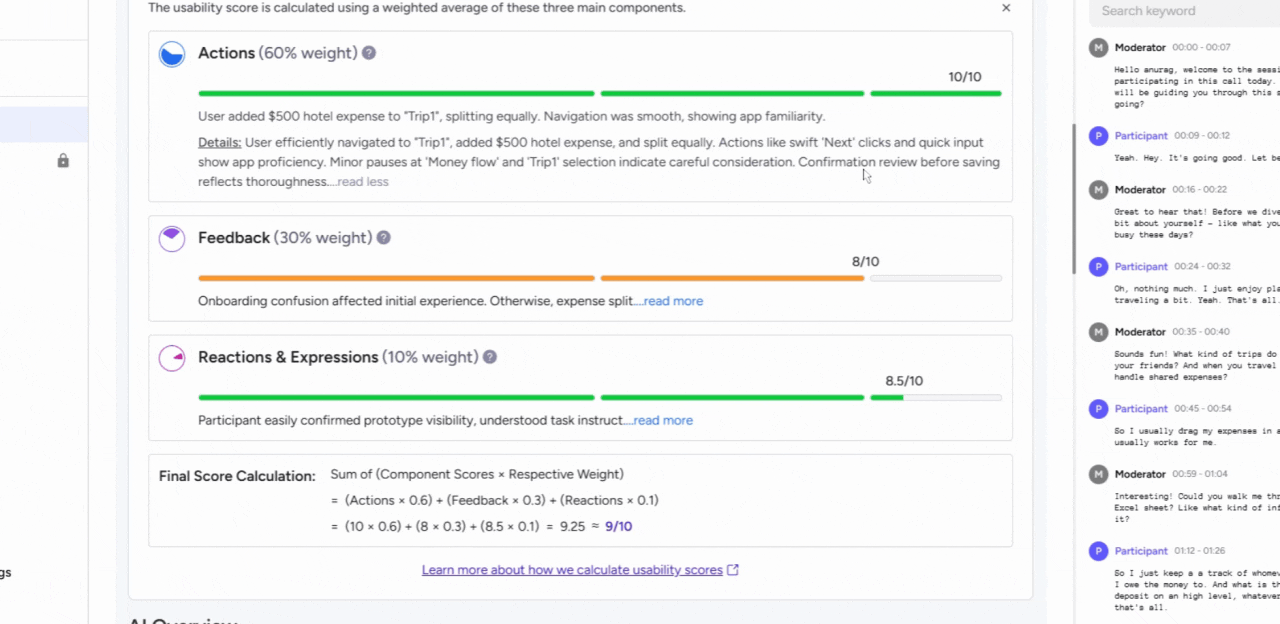Click the lock icon in left sidebar

coord(63,161)
